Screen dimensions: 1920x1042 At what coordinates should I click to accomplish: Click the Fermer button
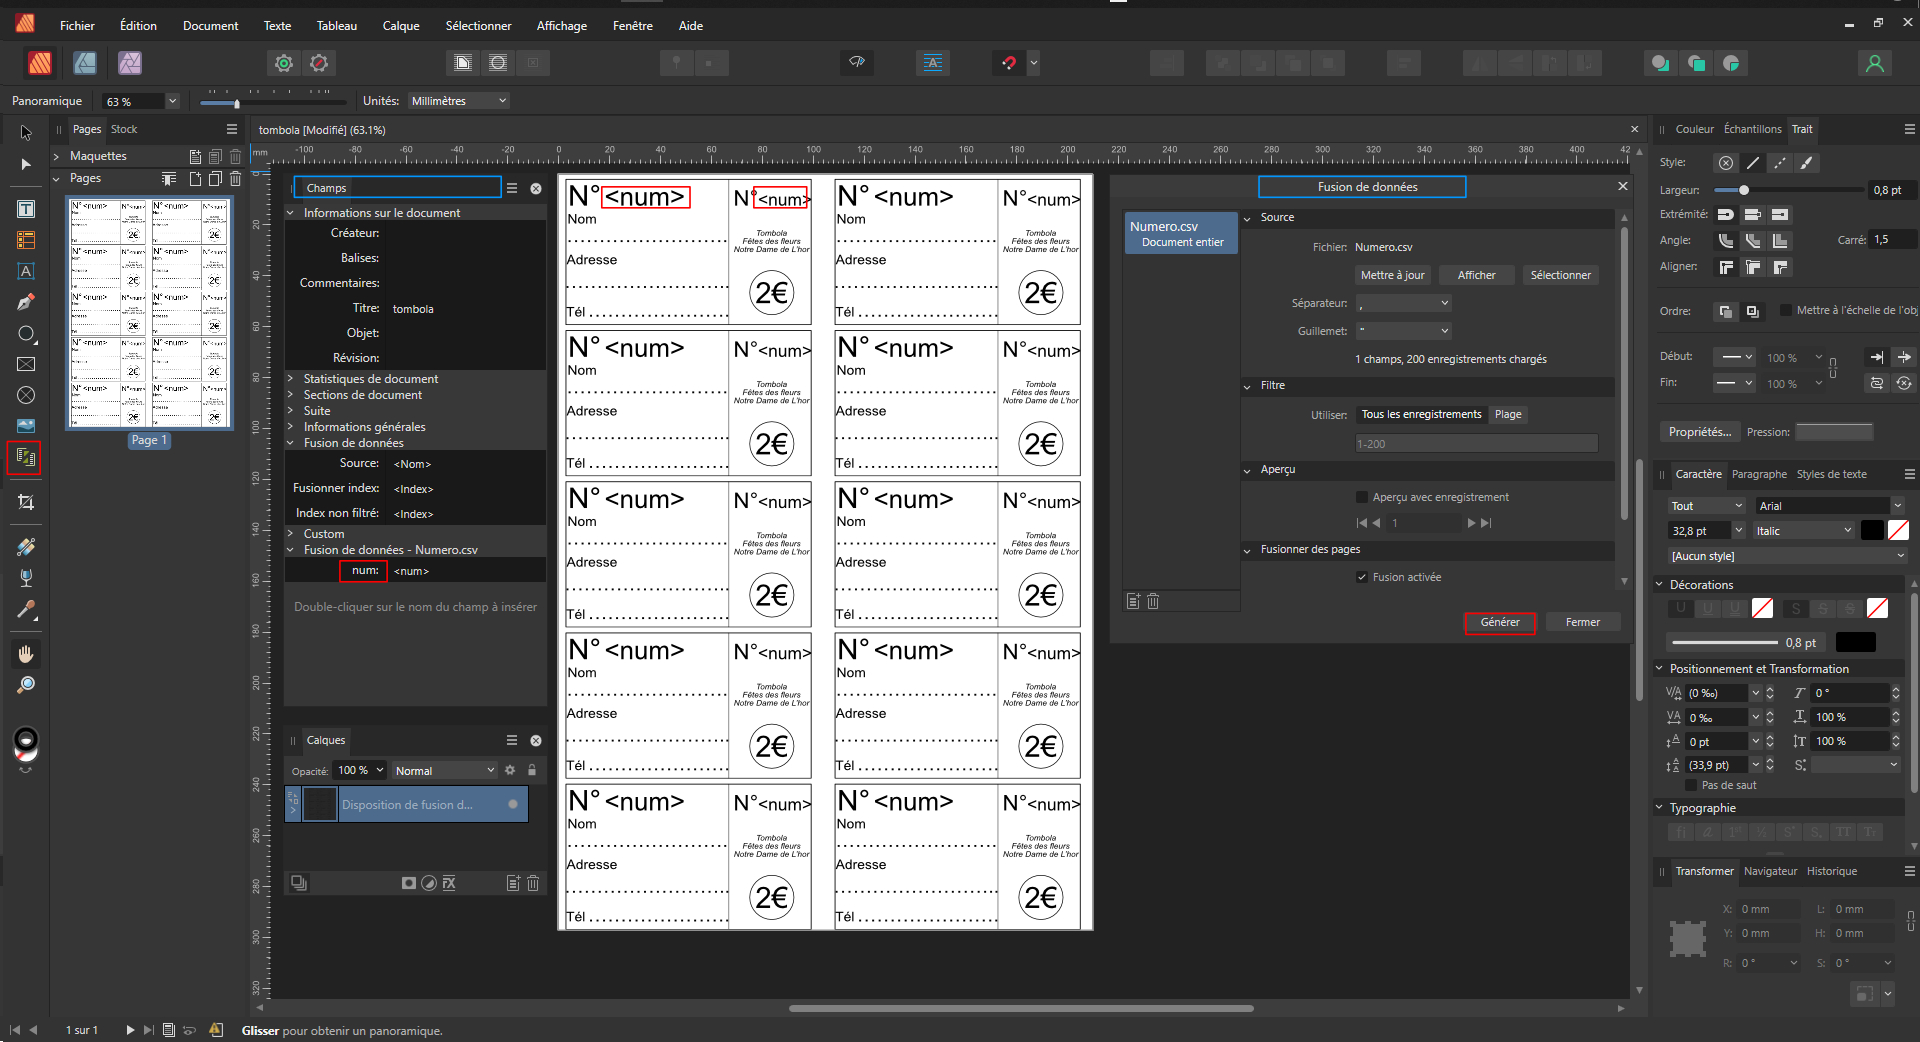pyautogui.click(x=1582, y=622)
